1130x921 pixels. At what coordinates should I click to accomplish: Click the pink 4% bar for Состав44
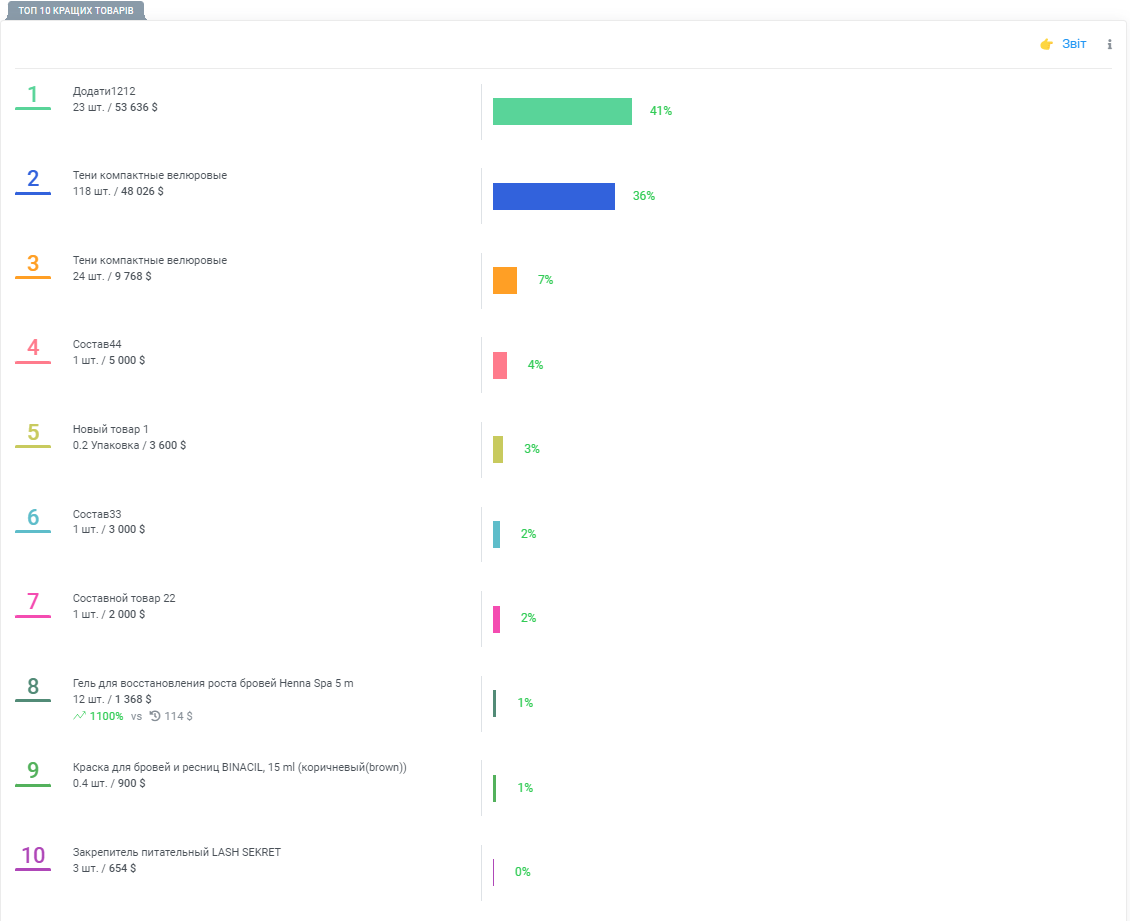[x=499, y=365]
